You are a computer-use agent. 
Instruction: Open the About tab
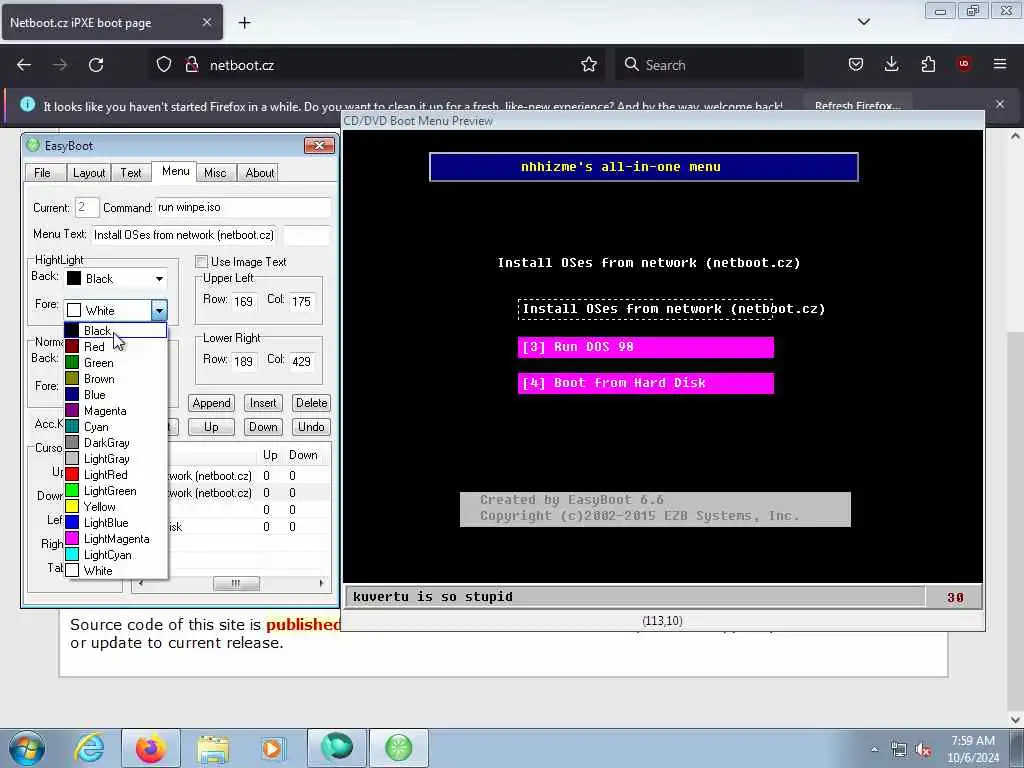pyautogui.click(x=259, y=172)
